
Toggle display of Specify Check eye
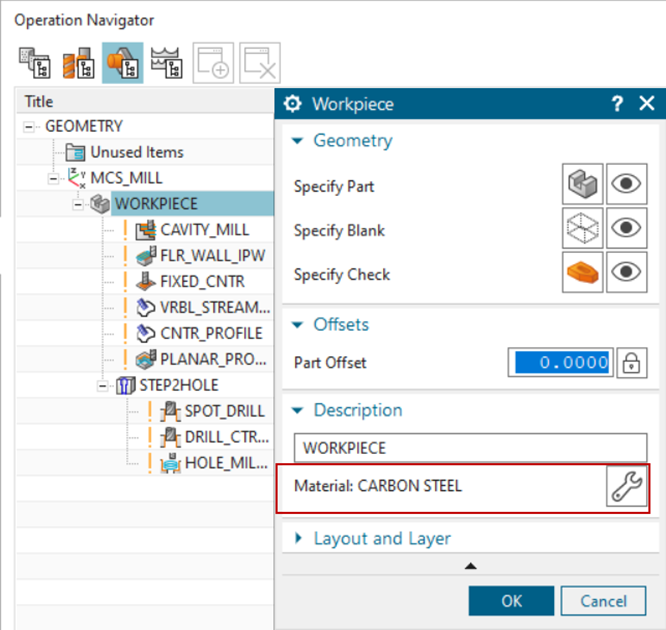click(x=626, y=273)
